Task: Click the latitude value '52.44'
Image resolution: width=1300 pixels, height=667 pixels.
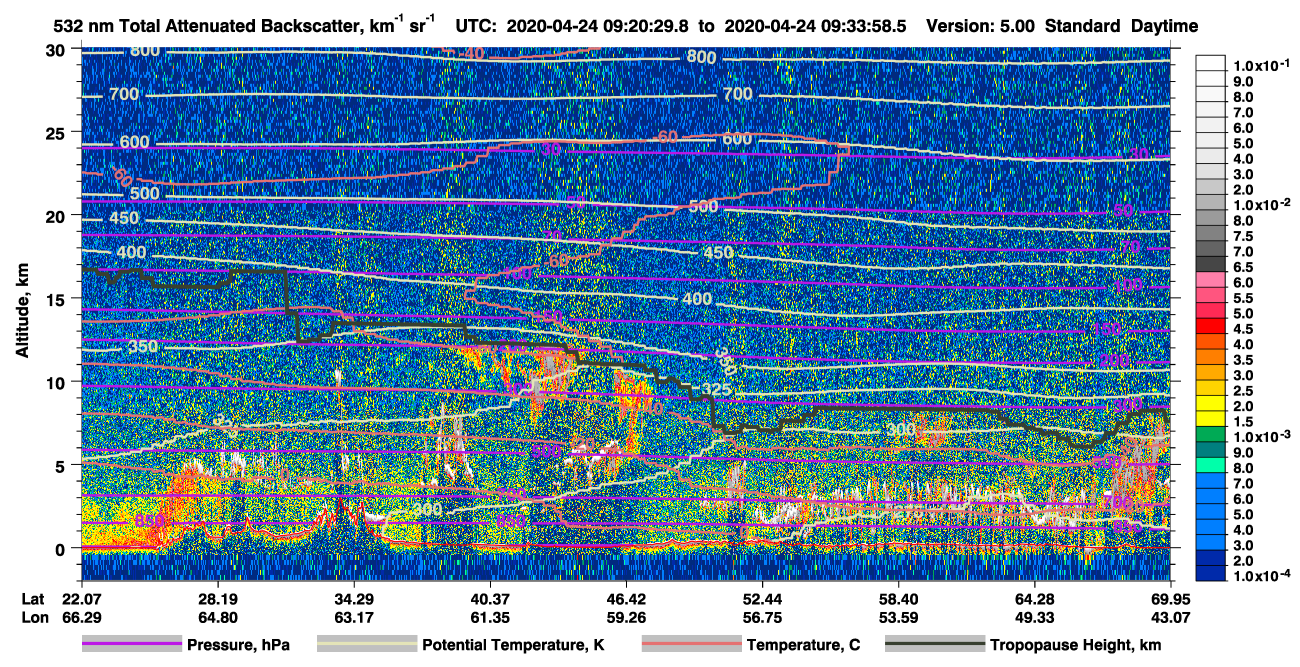Action: [762, 599]
